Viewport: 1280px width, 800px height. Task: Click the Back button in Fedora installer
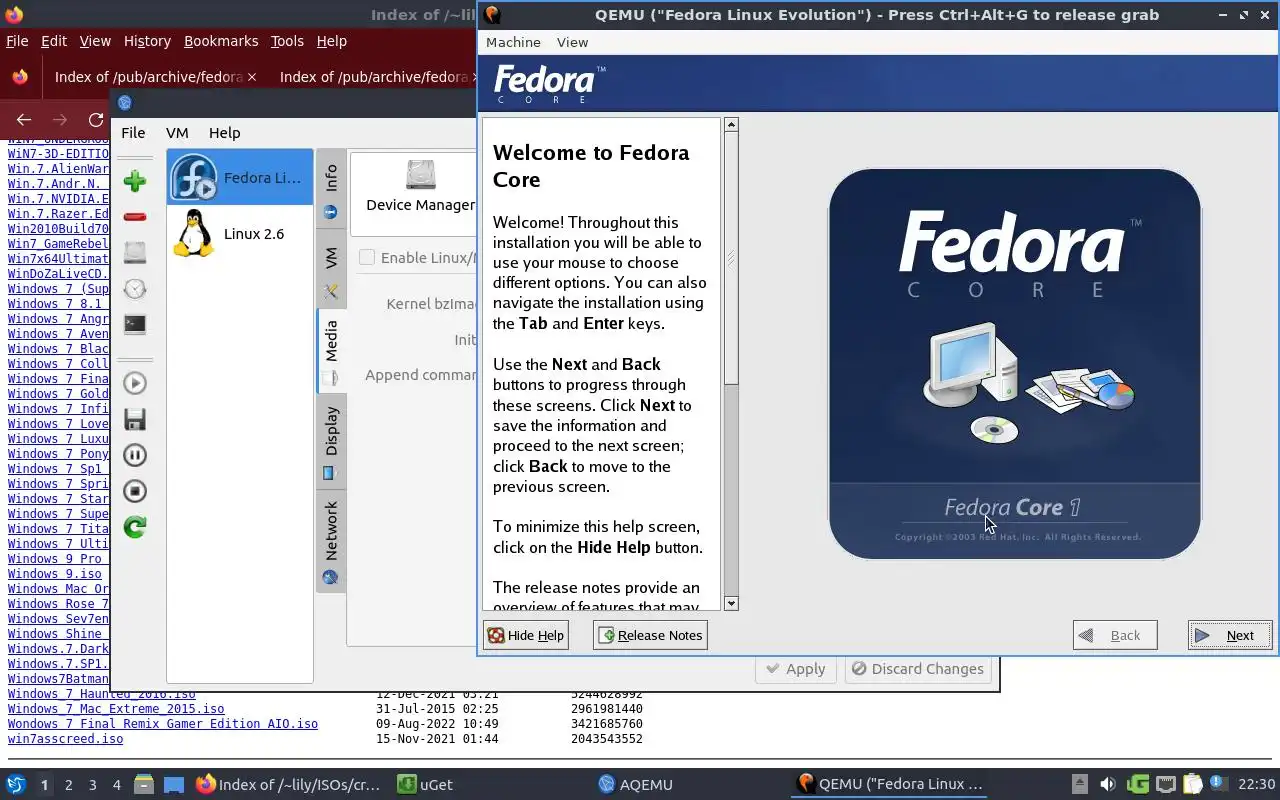pos(1115,635)
